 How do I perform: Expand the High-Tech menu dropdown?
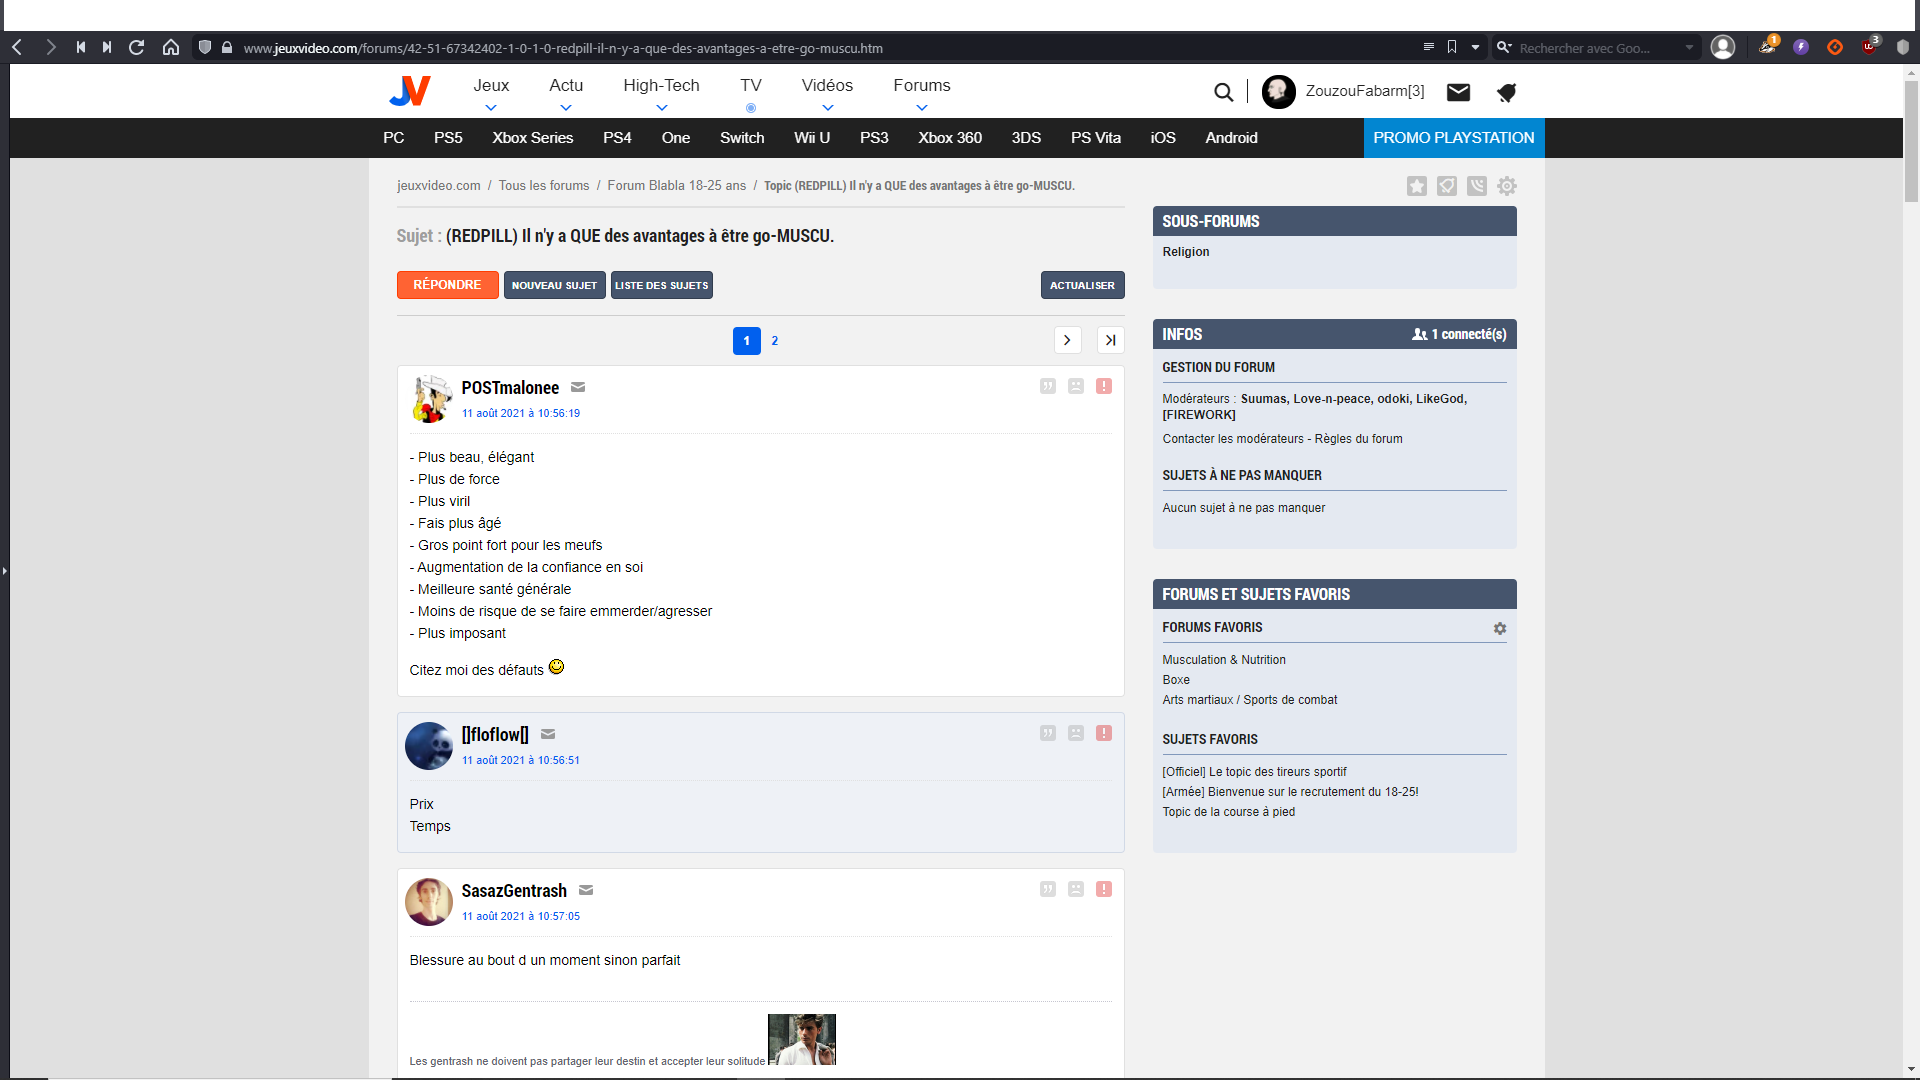pyautogui.click(x=661, y=108)
